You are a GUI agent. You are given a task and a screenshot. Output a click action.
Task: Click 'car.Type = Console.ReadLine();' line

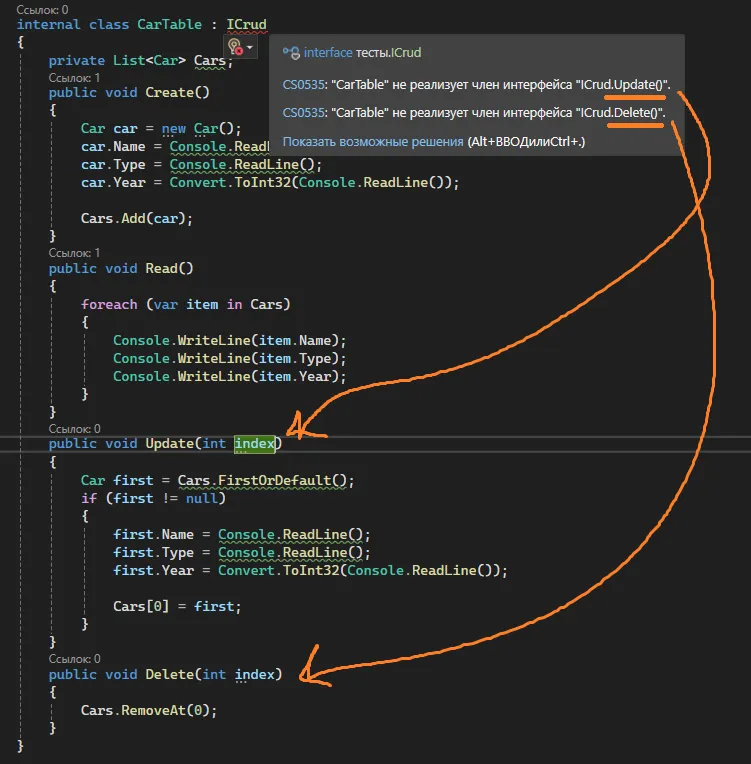tap(202, 165)
